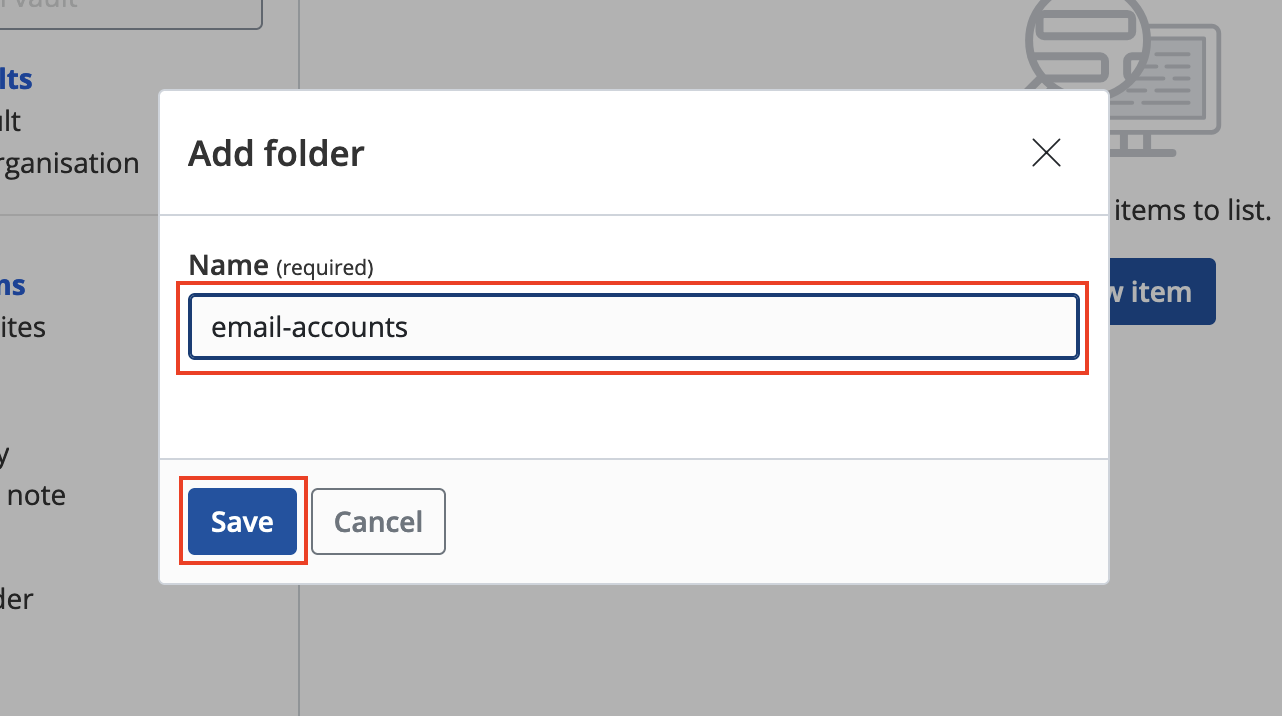Select the email-accounts text in the Name field
Viewport: 1282px width, 716px height.
[x=307, y=326]
